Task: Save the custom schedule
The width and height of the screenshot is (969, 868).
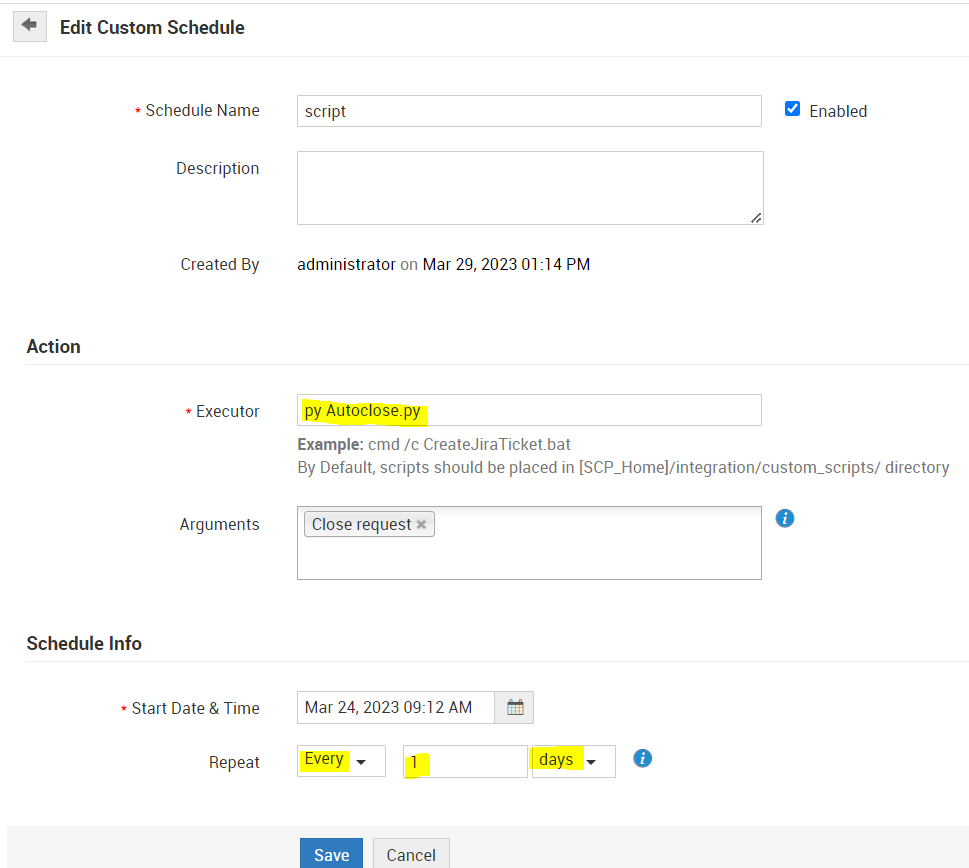Action: 331,854
